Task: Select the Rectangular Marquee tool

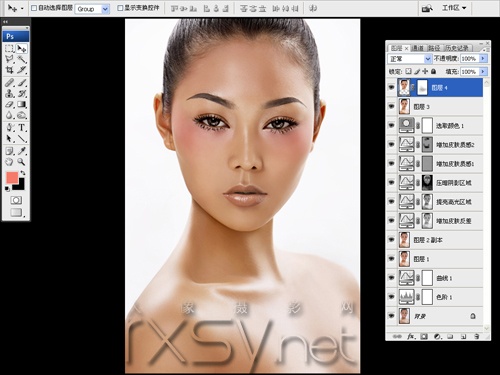Action: 10,49
